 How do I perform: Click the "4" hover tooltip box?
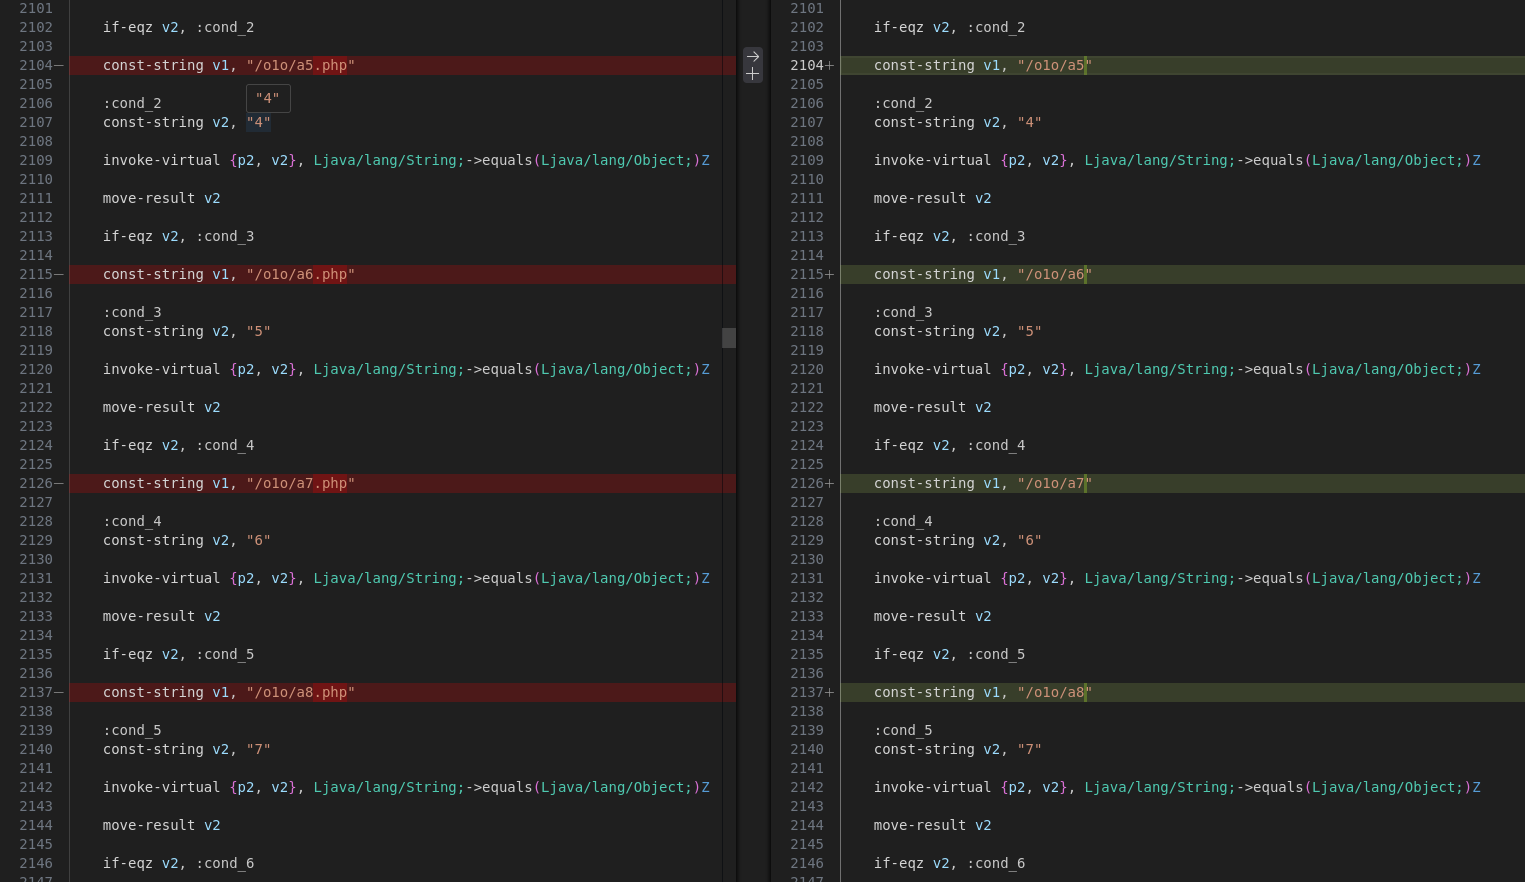[x=268, y=98]
